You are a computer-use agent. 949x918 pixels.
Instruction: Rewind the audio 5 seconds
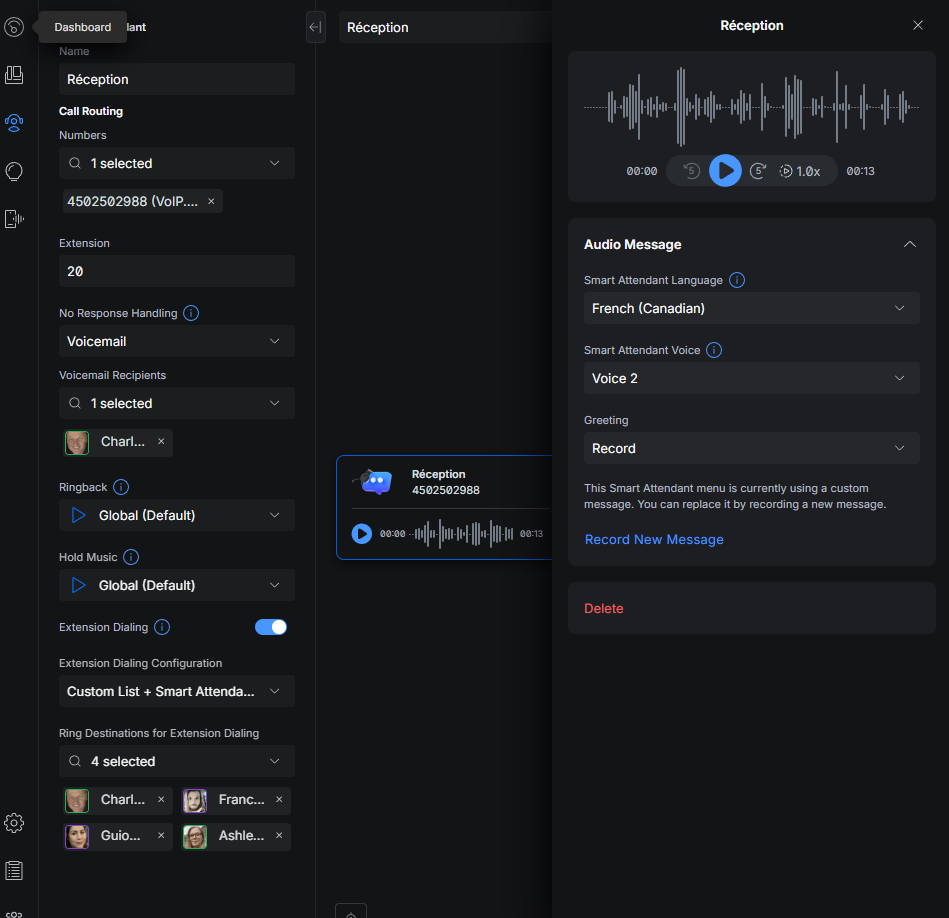coord(691,171)
